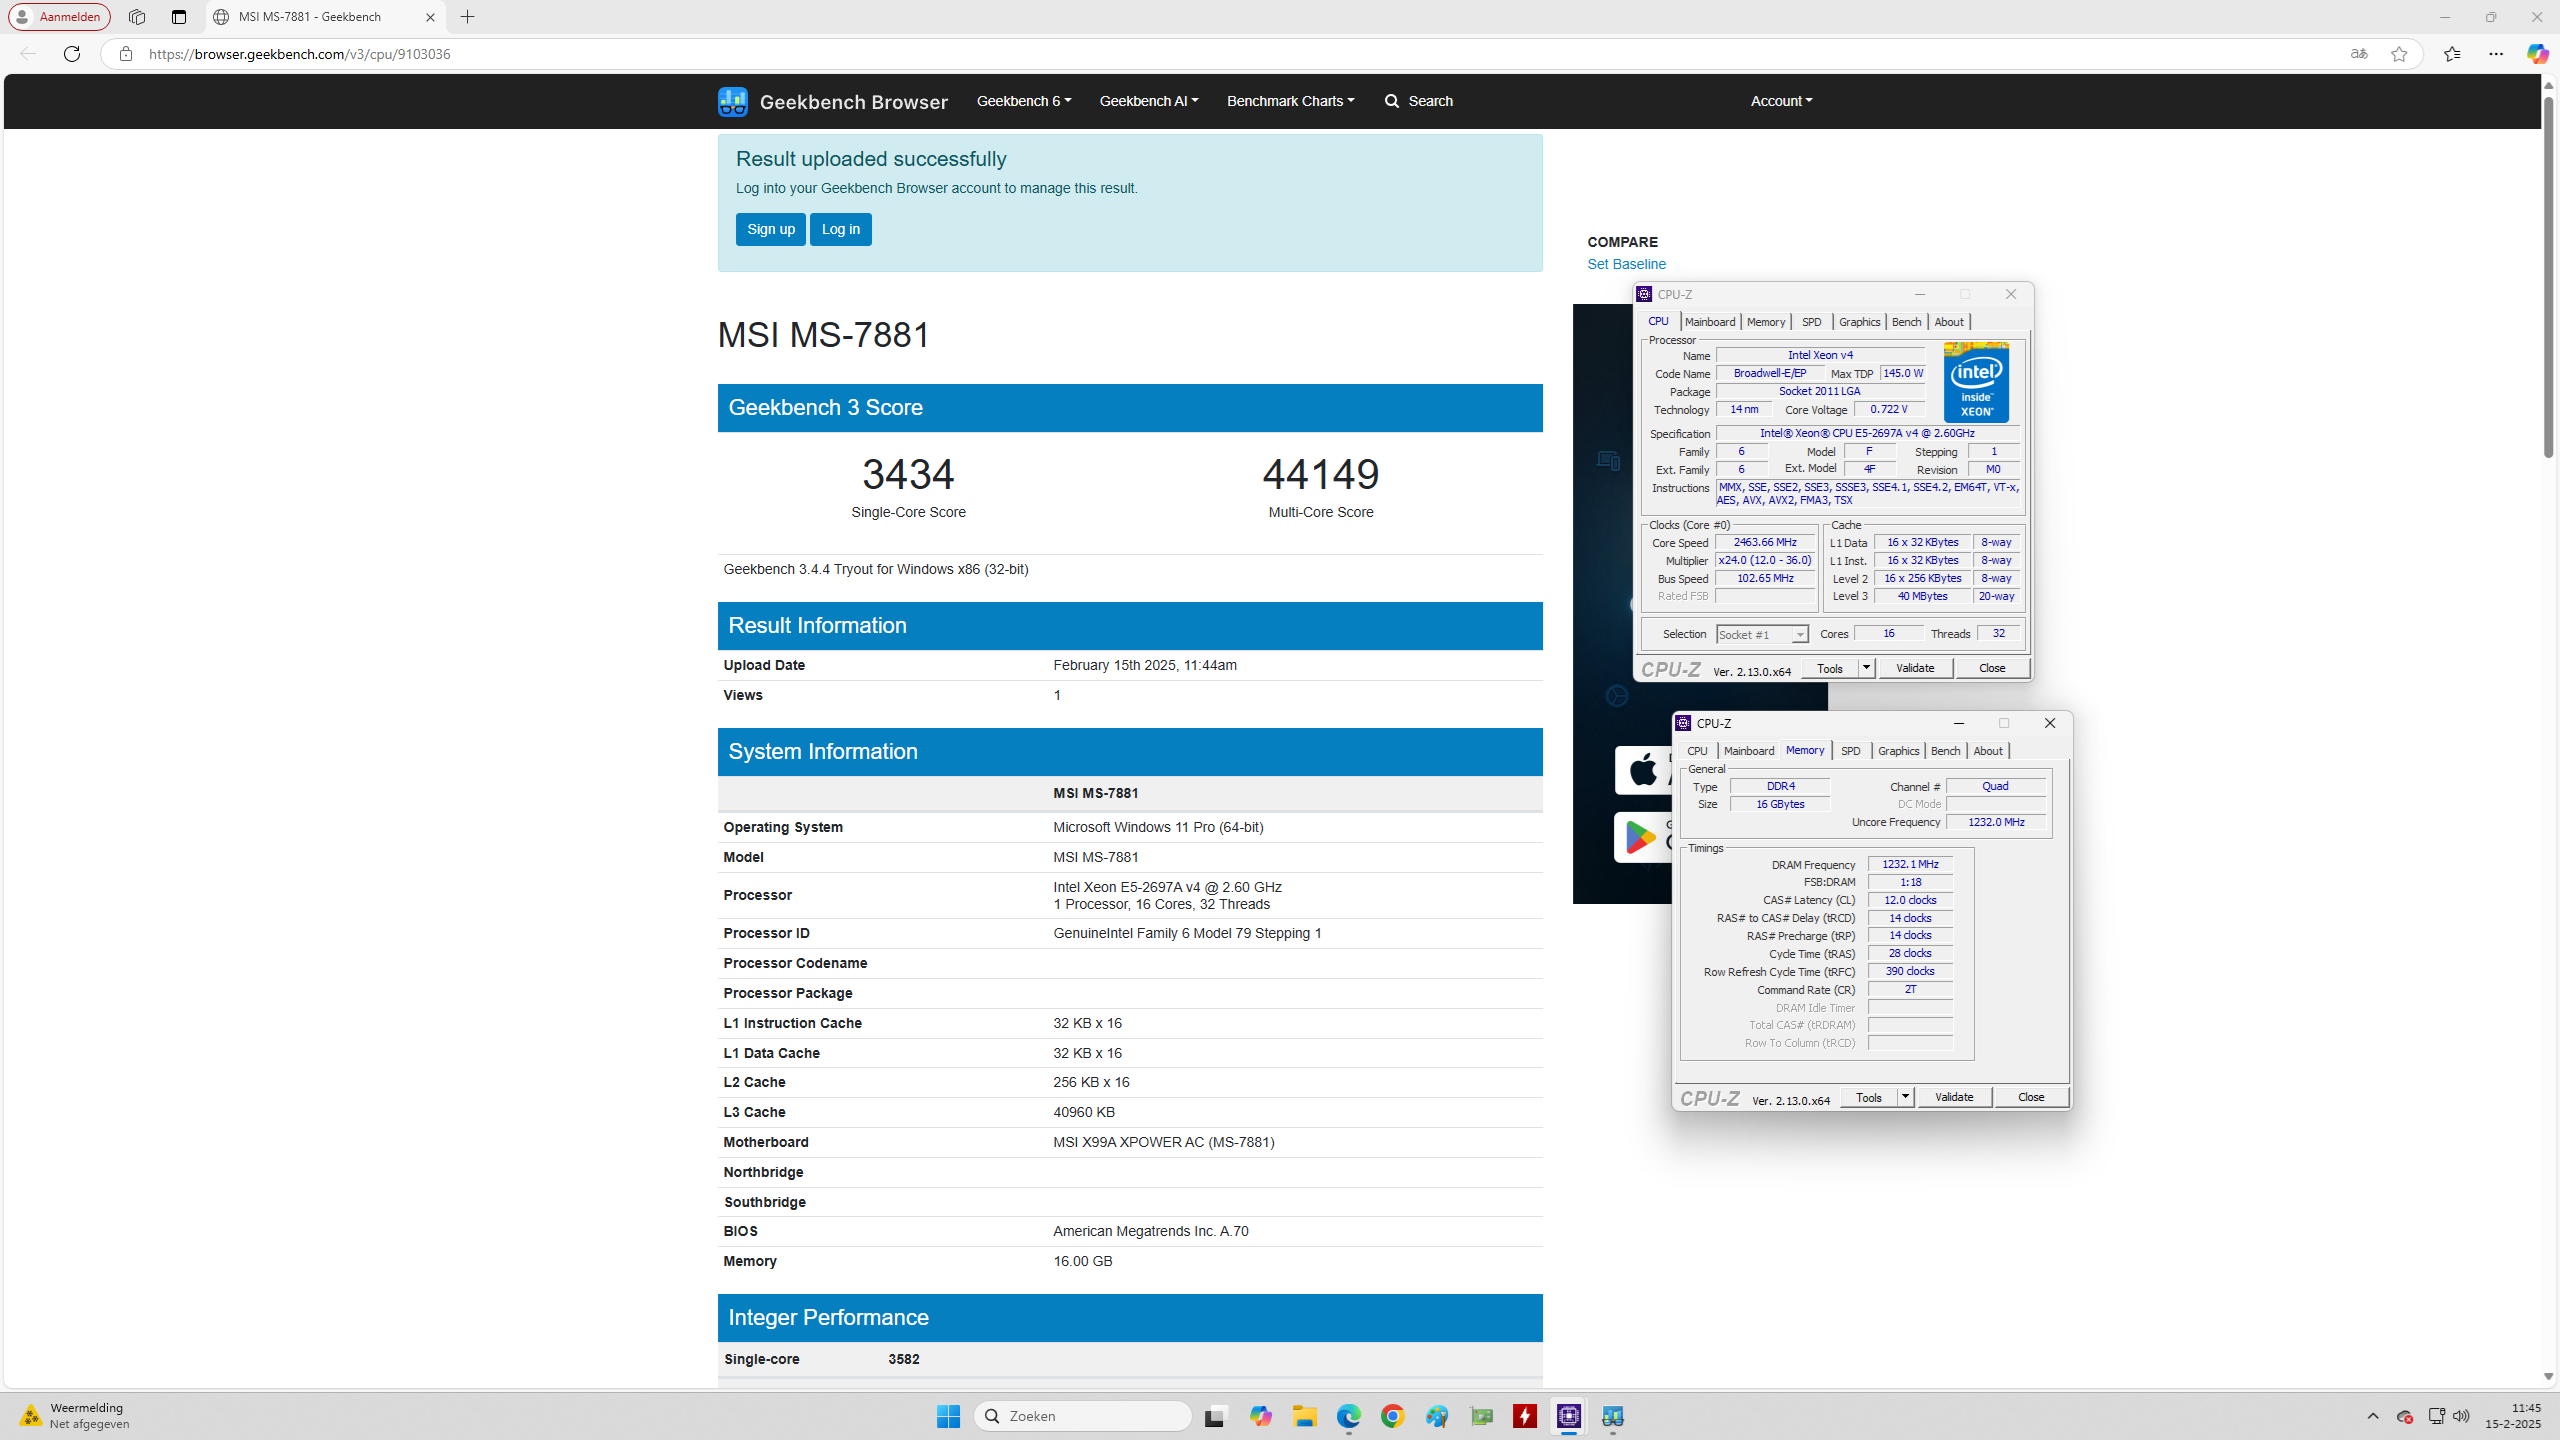Click the Google Play store badge

[1643, 837]
